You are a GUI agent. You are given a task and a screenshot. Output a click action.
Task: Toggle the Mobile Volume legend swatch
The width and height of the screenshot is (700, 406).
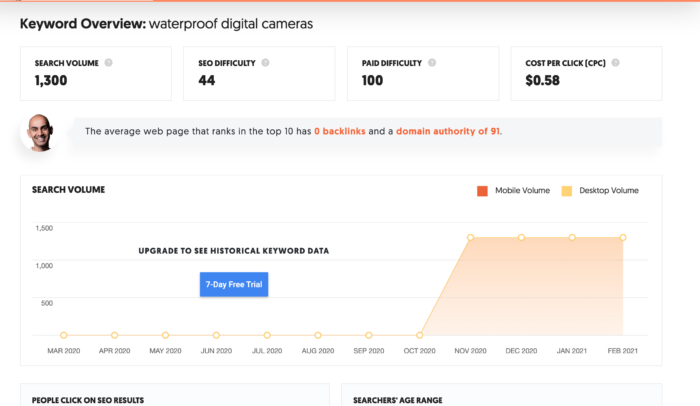pyautogui.click(x=482, y=191)
